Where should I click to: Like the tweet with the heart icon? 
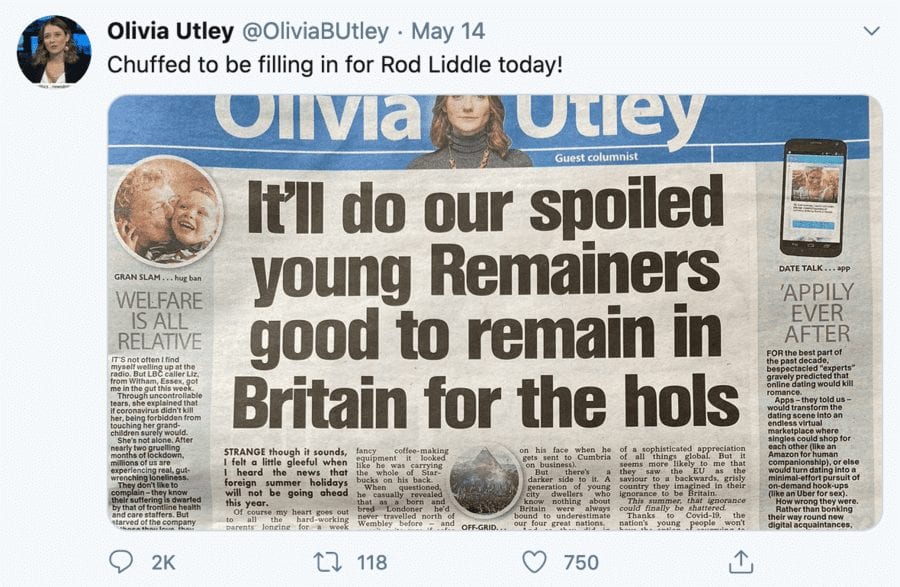(535, 562)
